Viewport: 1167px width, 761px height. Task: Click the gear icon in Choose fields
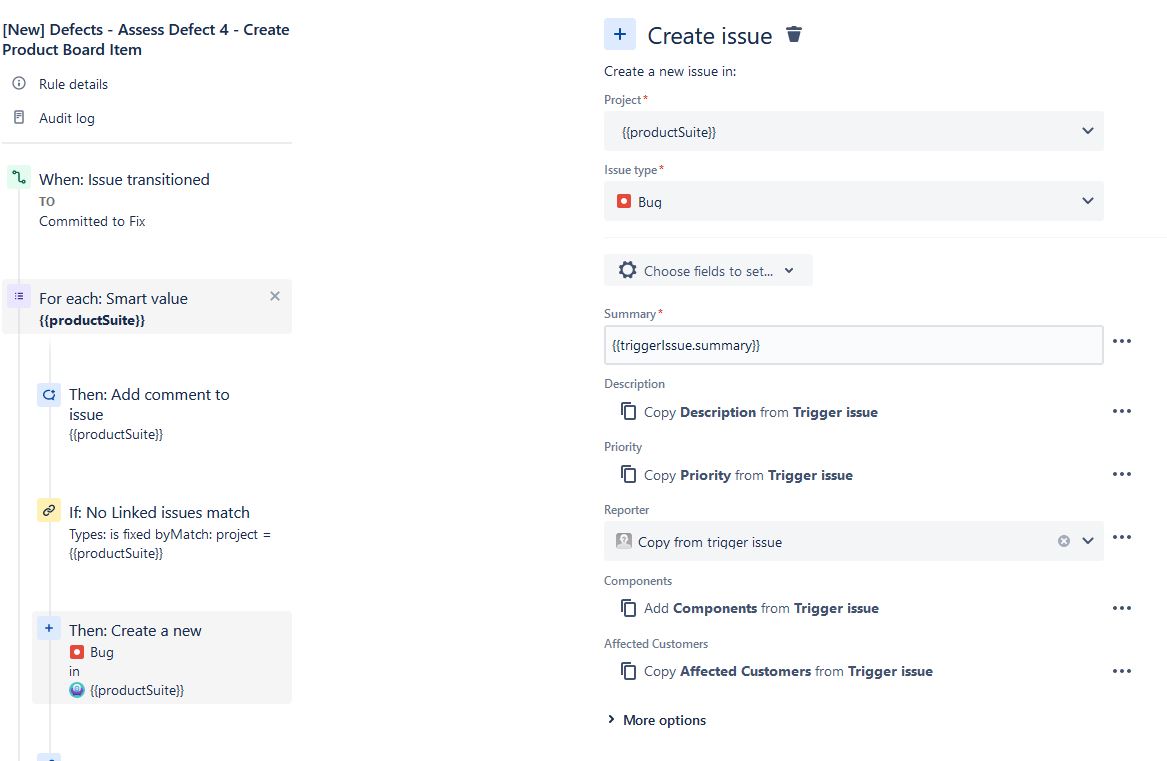pyautogui.click(x=627, y=270)
